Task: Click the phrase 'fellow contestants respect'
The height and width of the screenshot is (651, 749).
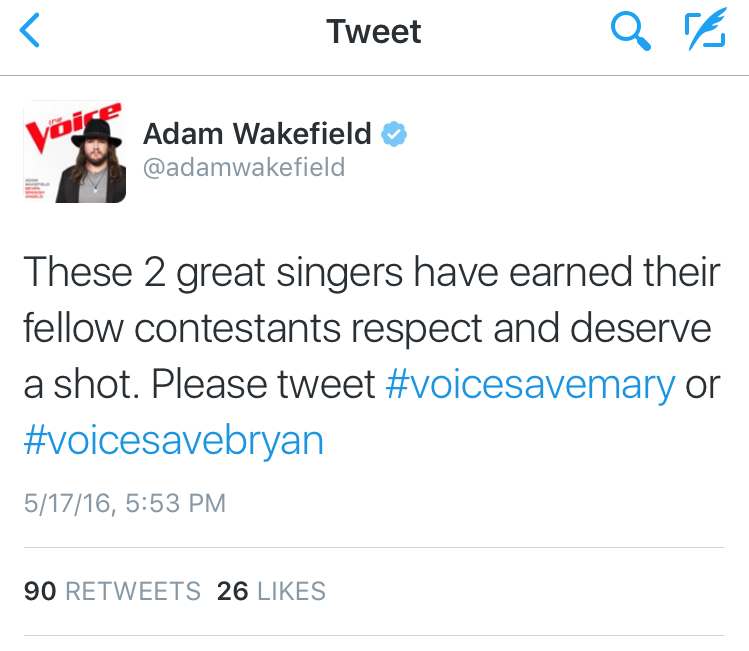Action: [x=253, y=329]
